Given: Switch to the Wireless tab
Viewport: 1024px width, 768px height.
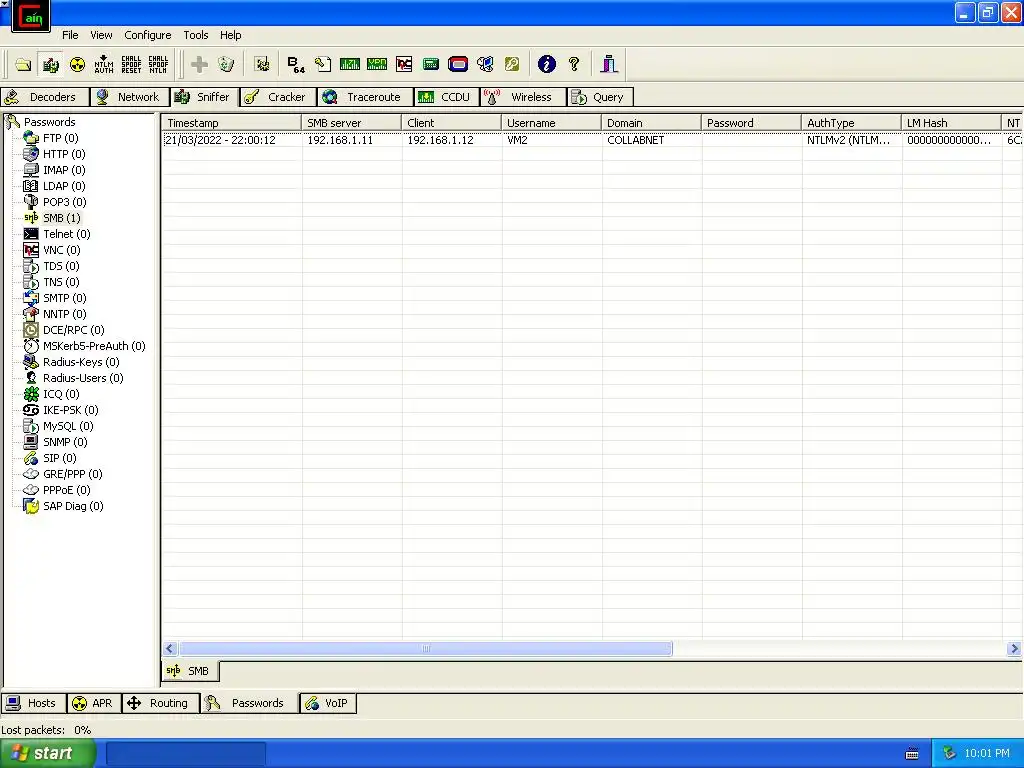Looking at the screenshot, I should (523, 97).
